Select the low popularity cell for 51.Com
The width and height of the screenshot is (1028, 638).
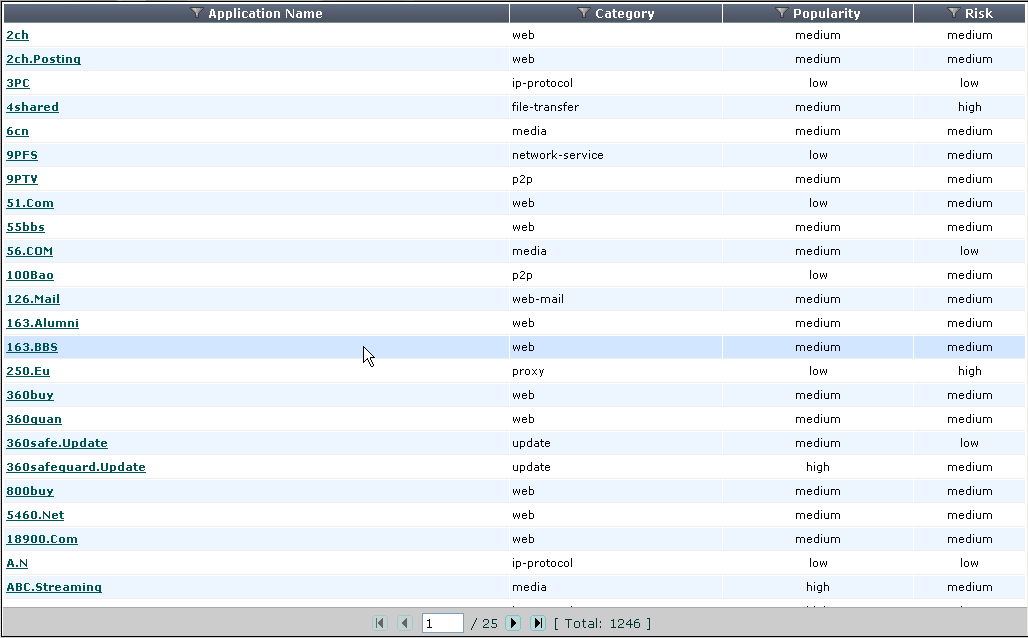818,203
